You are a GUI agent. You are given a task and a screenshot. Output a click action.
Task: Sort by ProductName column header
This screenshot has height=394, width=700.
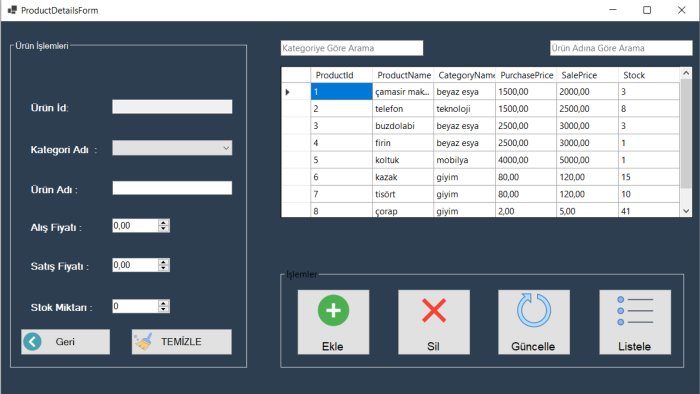coord(403,75)
